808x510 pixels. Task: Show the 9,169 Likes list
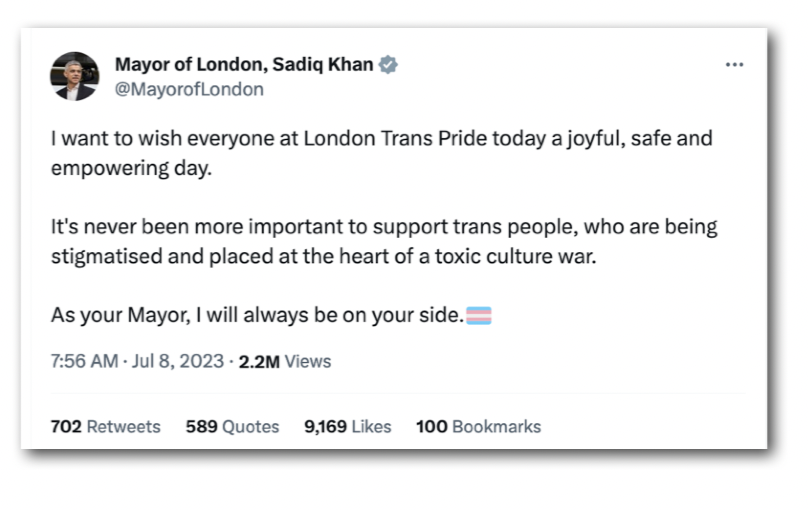tap(348, 426)
